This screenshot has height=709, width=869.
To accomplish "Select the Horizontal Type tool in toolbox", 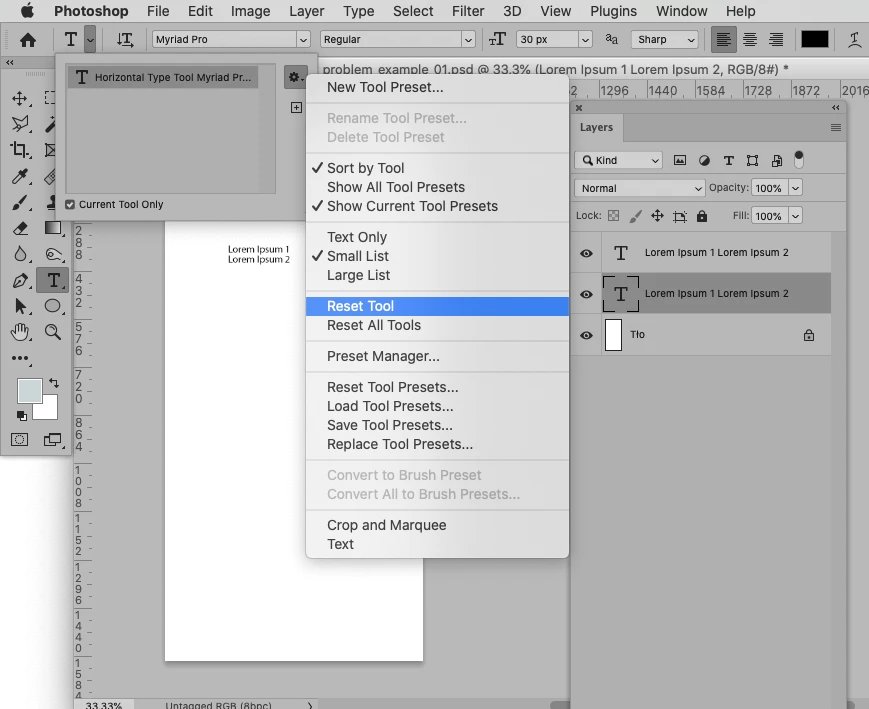I will (53, 280).
